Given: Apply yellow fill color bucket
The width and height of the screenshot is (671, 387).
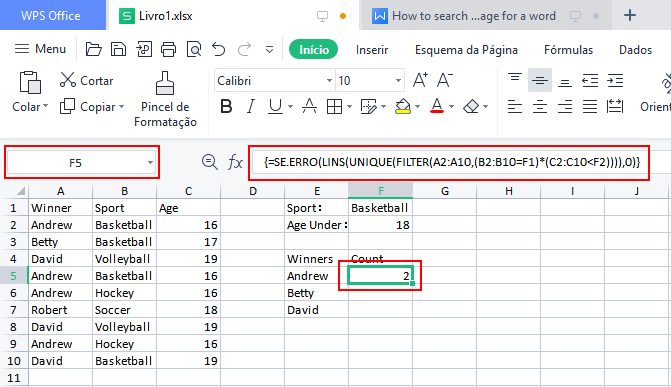Looking at the screenshot, I should tap(403, 106).
